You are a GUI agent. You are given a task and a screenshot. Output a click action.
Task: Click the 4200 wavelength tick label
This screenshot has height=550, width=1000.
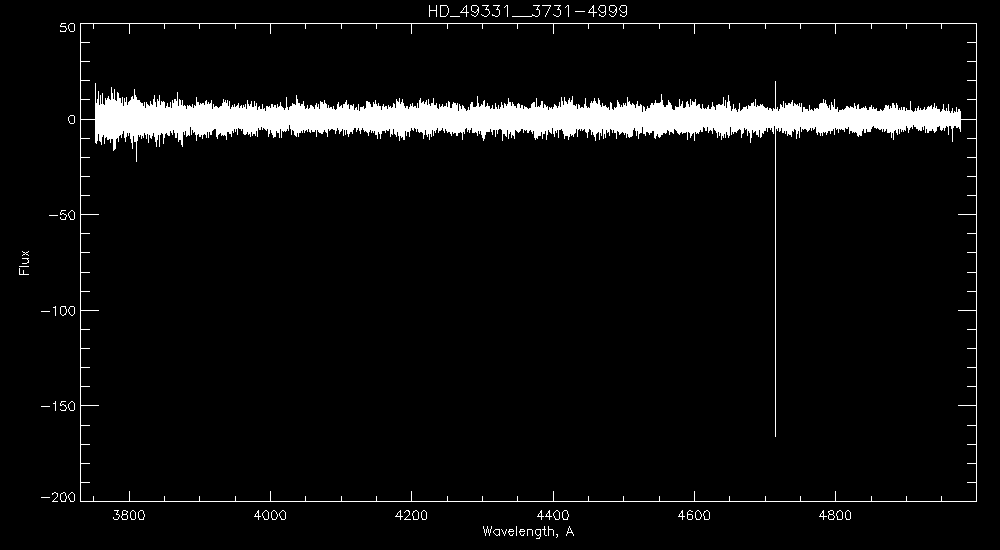pyautogui.click(x=411, y=516)
